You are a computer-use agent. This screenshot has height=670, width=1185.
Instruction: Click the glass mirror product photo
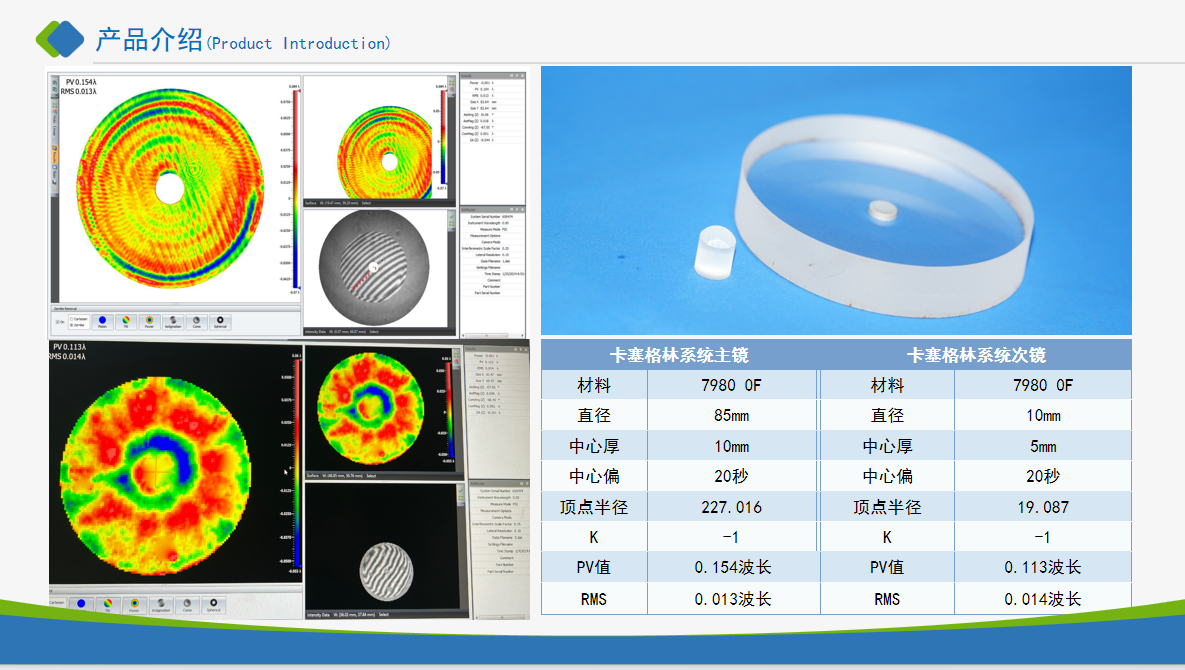tap(836, 200)
